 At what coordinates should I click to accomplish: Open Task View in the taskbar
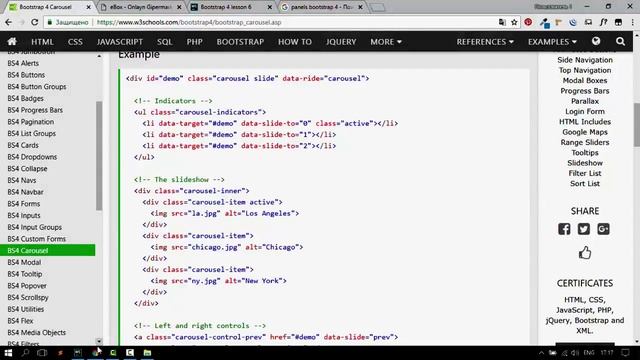(42, 353)
